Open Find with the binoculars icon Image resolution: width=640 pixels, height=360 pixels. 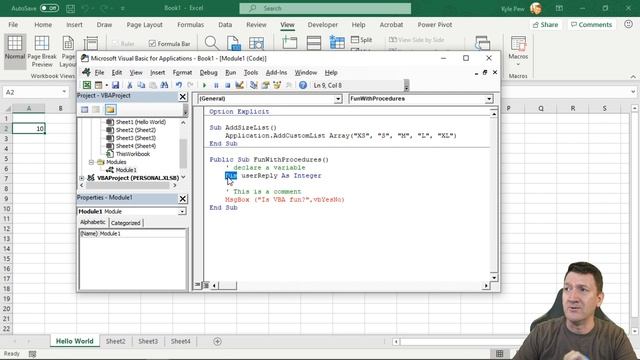164,85
